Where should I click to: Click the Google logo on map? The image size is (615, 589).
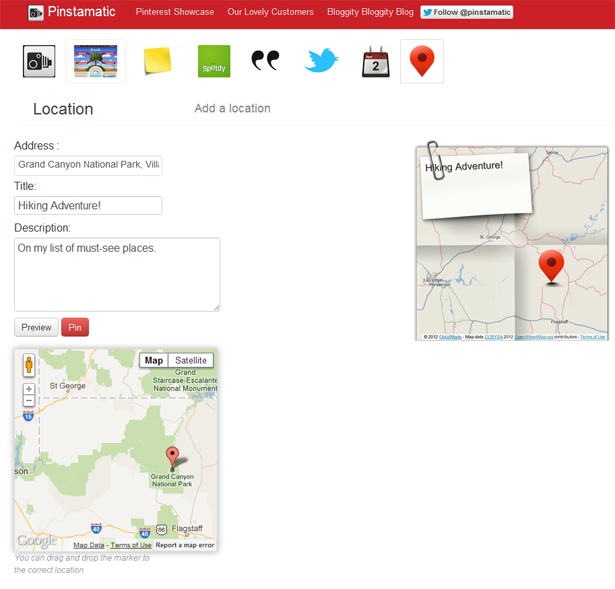(37, 540)
